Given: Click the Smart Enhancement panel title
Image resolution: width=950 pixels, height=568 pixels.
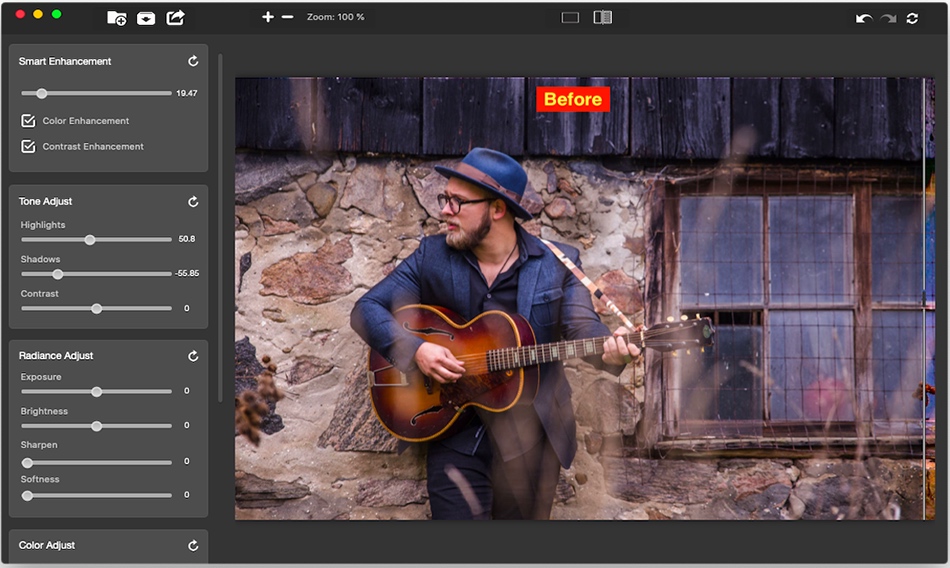Looking at the screenshot, I should coord(65,61).
